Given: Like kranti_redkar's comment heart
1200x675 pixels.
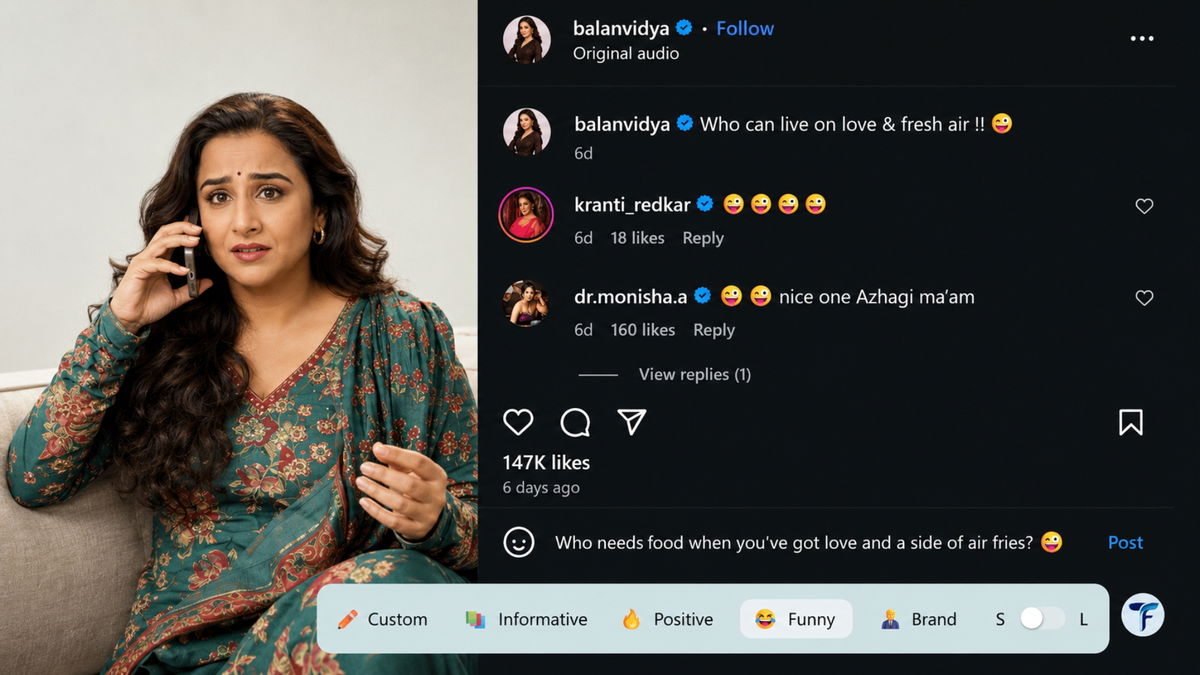Looking at the screenshot, I should click(1144, 206).
